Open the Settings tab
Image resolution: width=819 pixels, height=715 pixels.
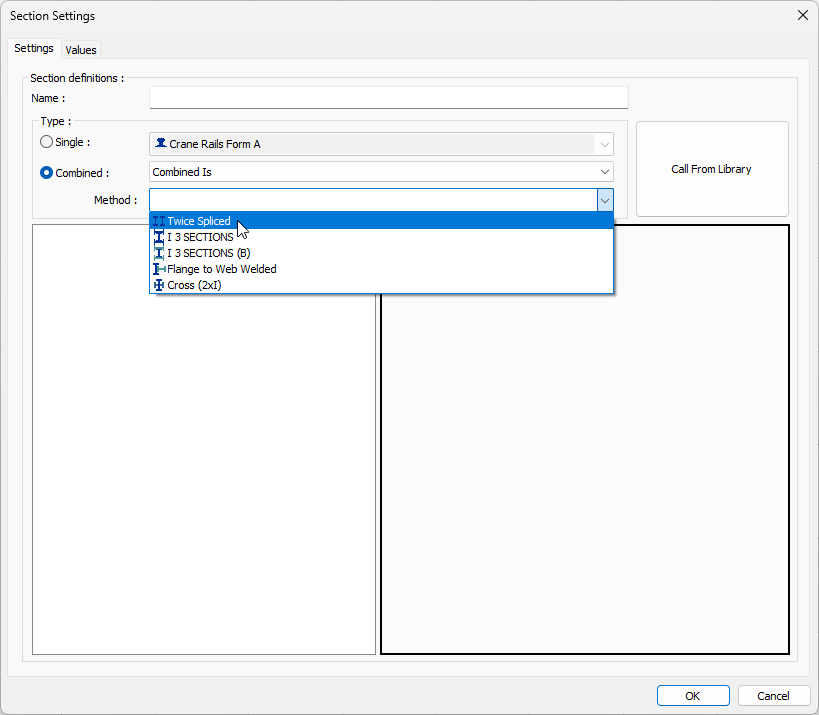coord(34,49)
